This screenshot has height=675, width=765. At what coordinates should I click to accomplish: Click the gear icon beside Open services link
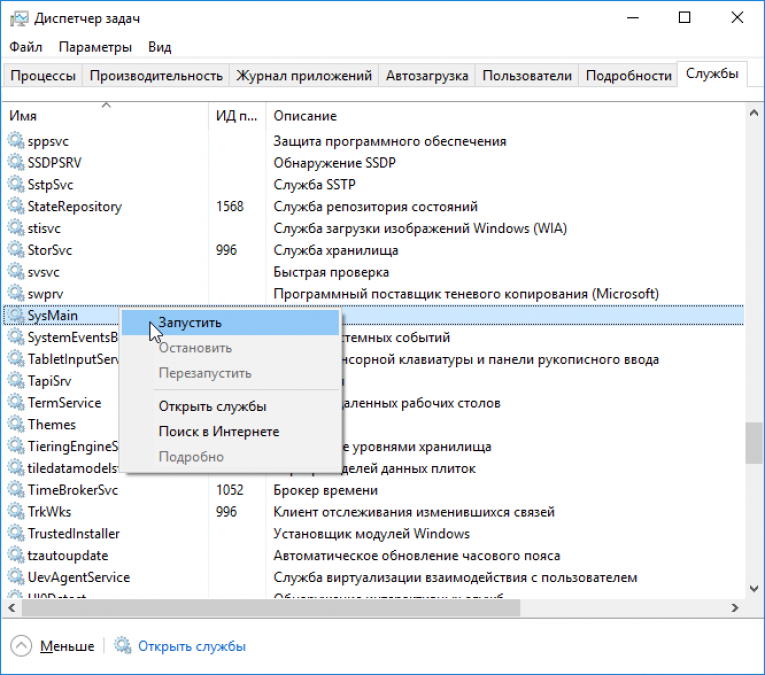(122, 646)
